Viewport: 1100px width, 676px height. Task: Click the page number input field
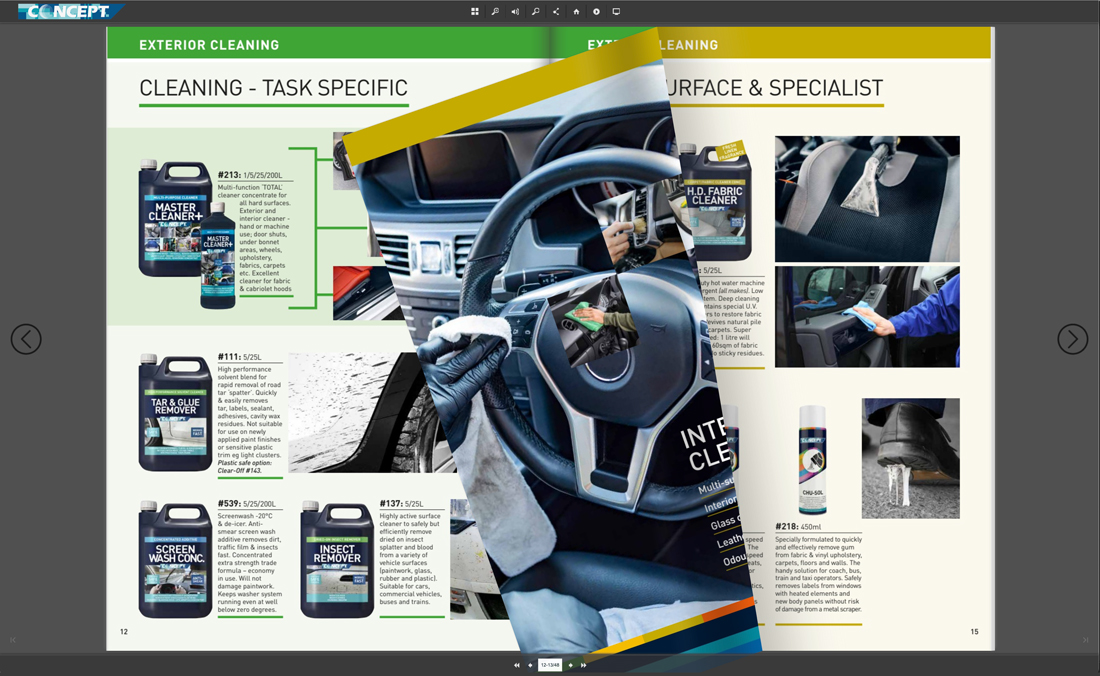[x=550, y=665]
